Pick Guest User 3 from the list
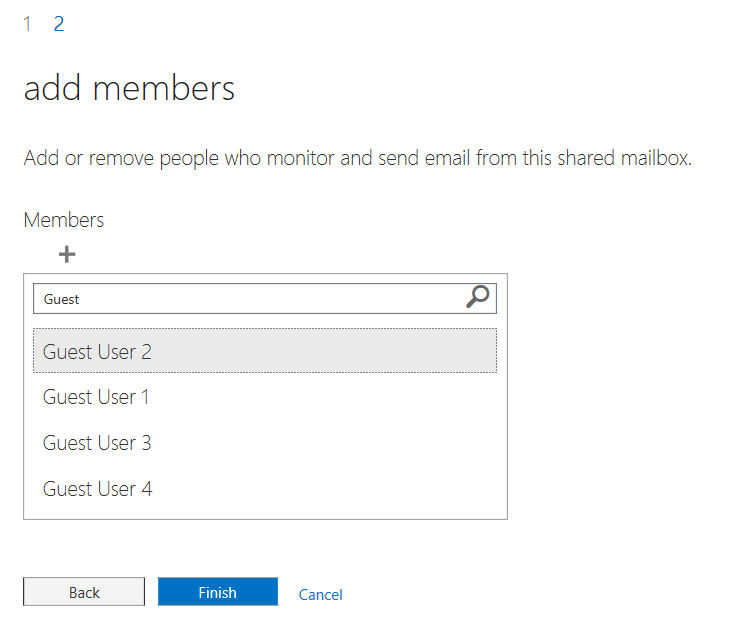 click(x=265, y=443)
